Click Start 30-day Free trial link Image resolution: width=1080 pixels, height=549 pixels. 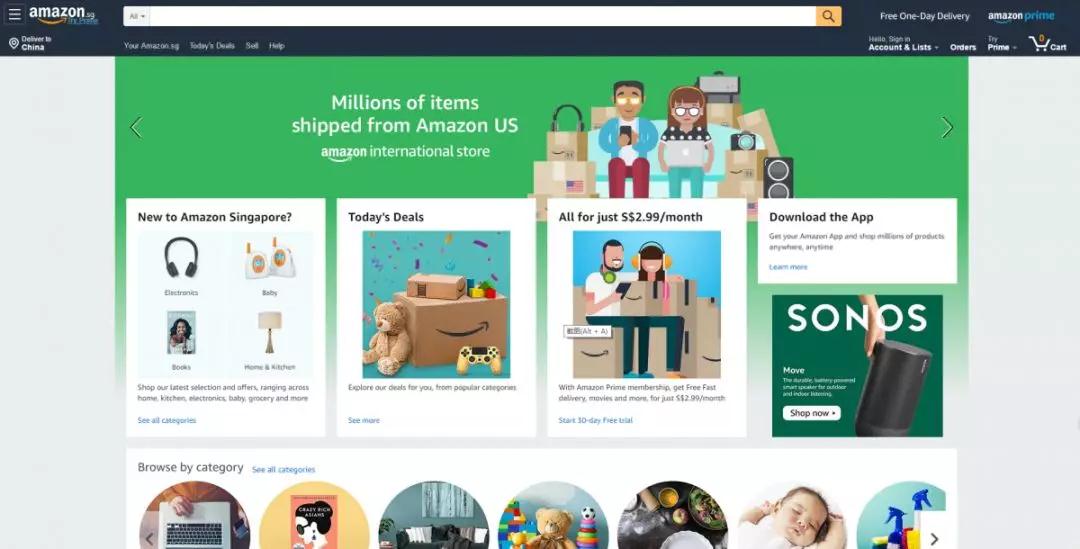tap(595, 420)
